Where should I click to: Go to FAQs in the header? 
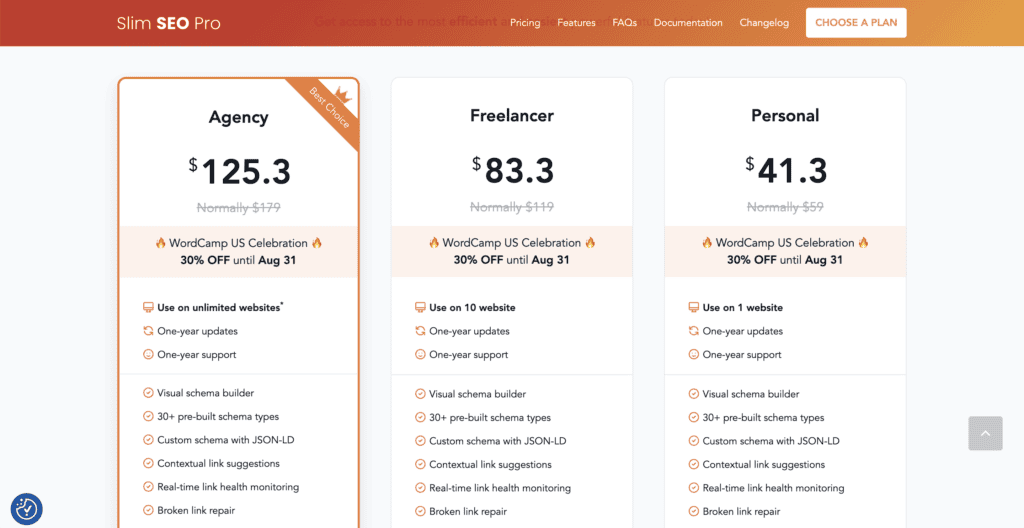(624, 23)
